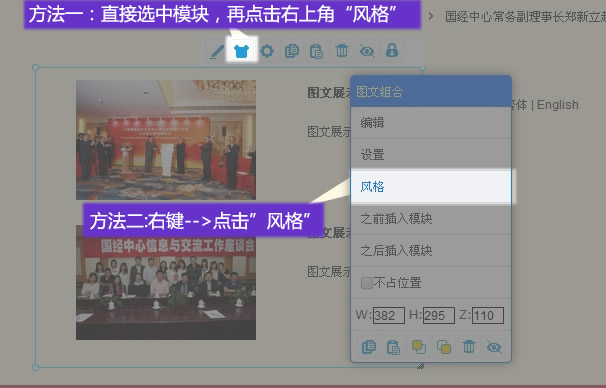This screenshot has height=388, width=606.
Task: Click the lock icon in module toolbar
Action: tap(392, 50)
